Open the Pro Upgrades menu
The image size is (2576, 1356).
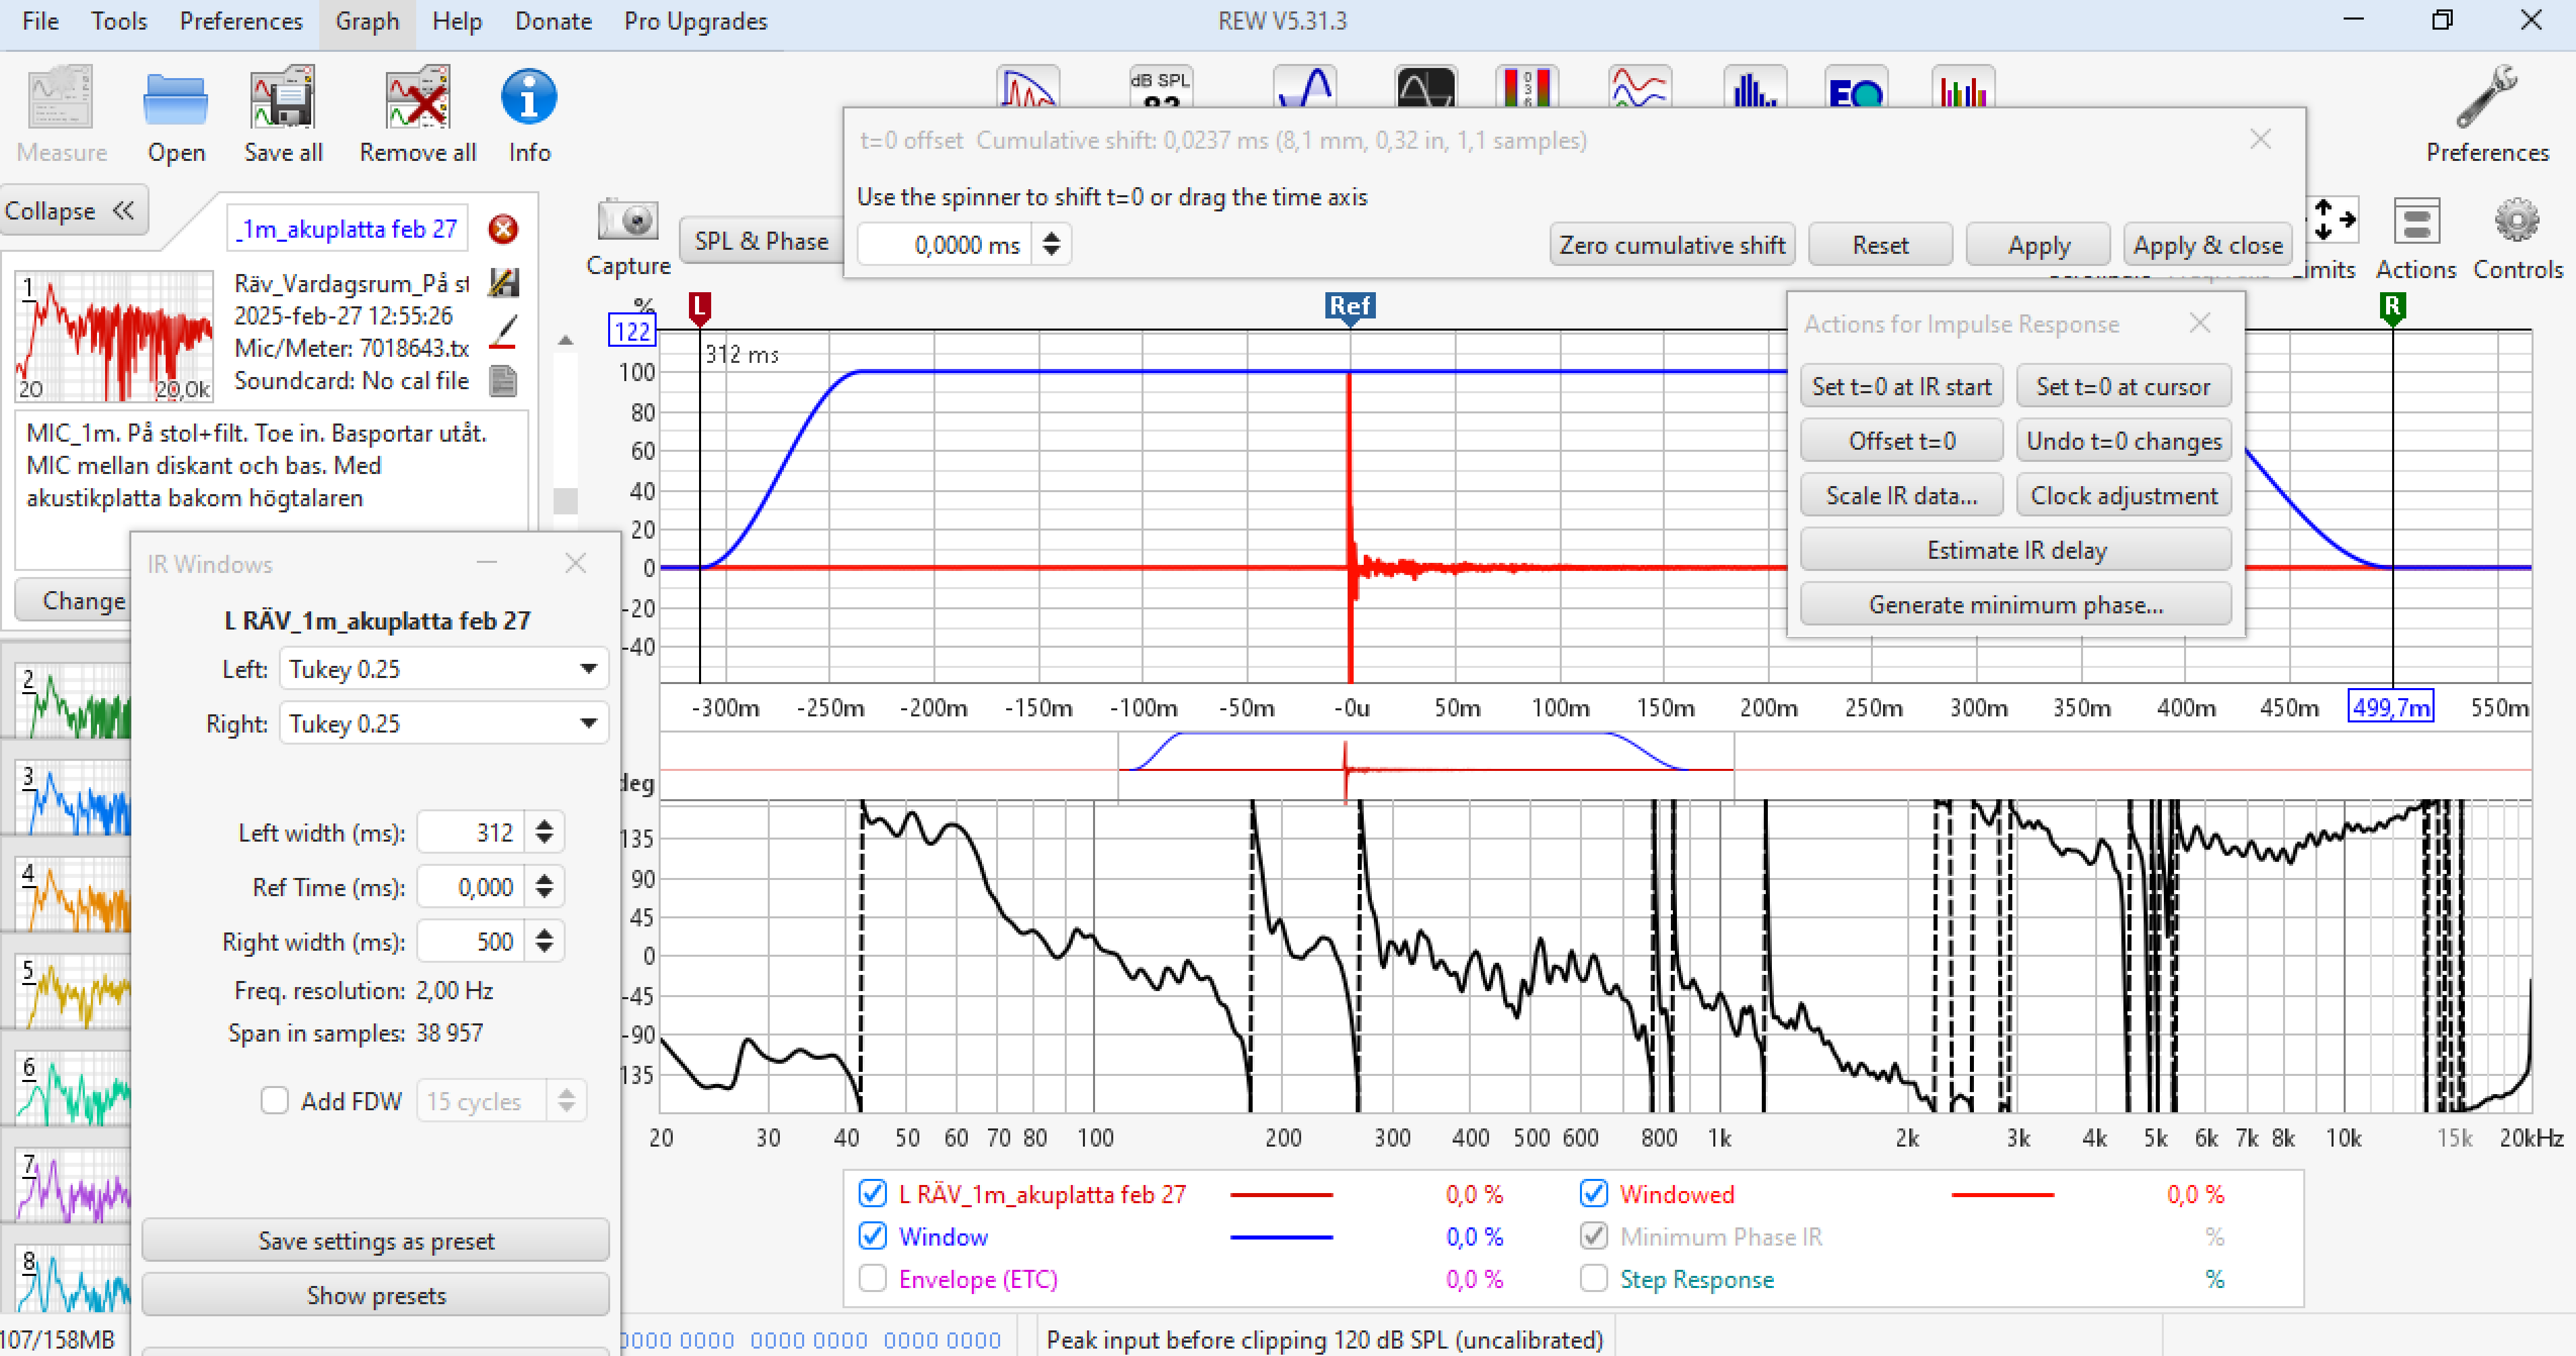[695, 21]
